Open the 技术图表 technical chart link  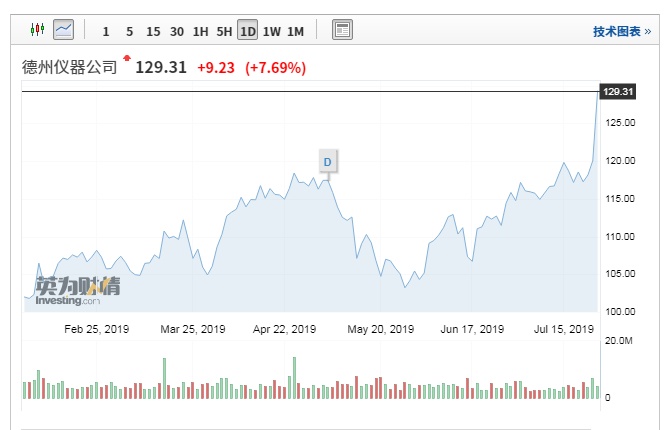click(621, 31)
